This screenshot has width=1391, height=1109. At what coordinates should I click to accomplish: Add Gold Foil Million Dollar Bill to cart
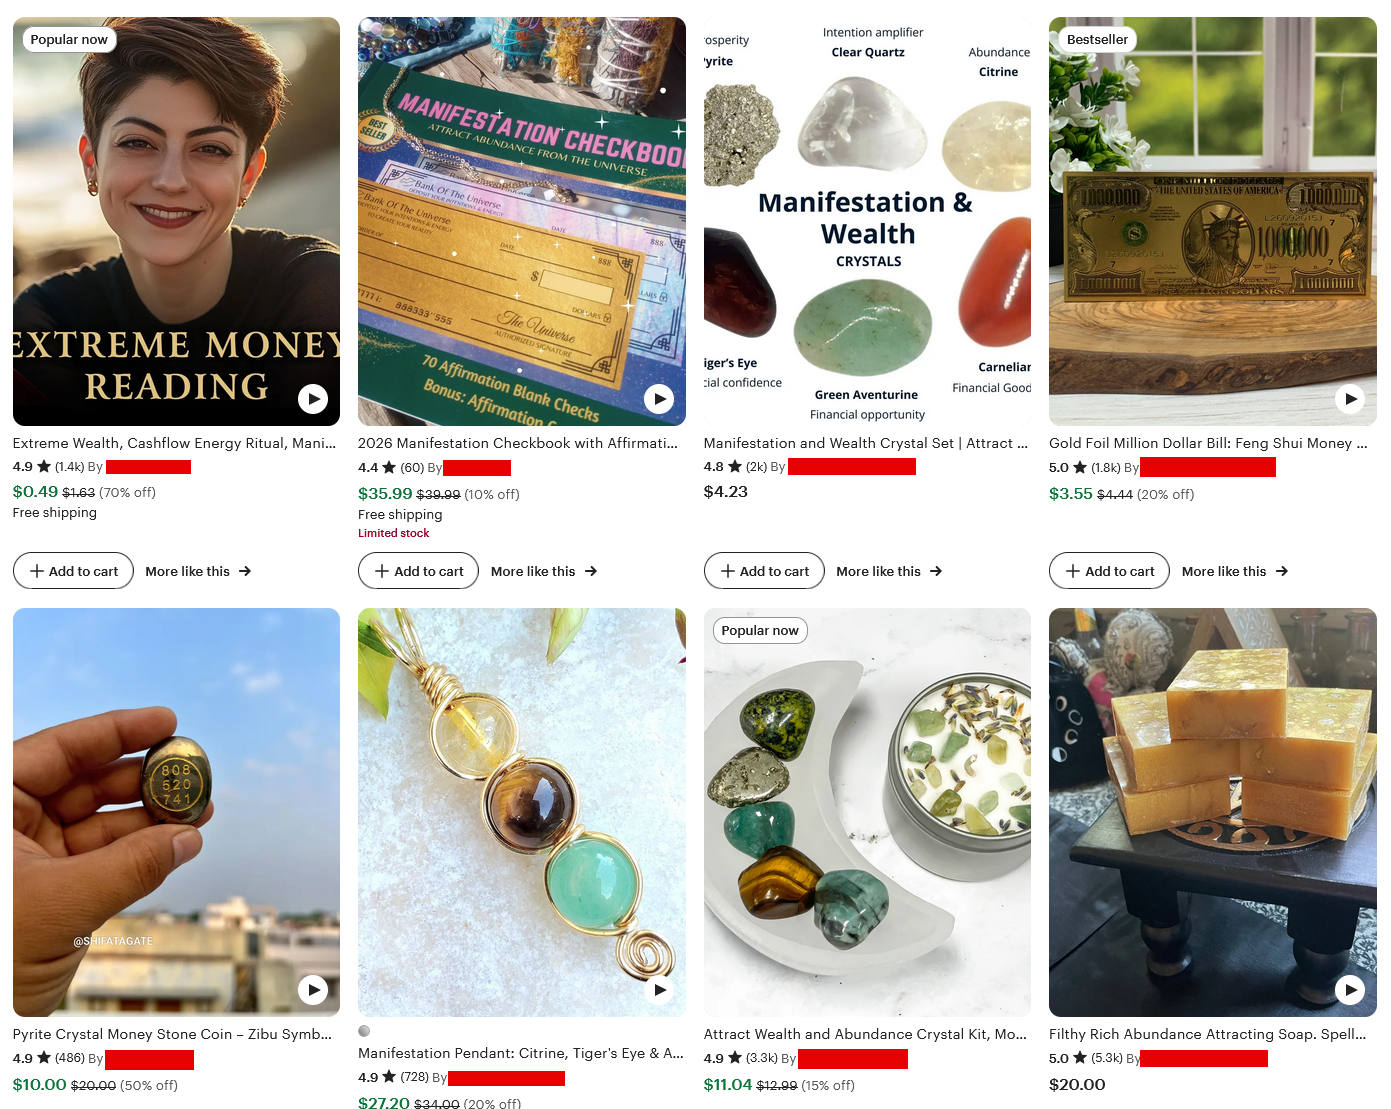[x=1109, y=571]
